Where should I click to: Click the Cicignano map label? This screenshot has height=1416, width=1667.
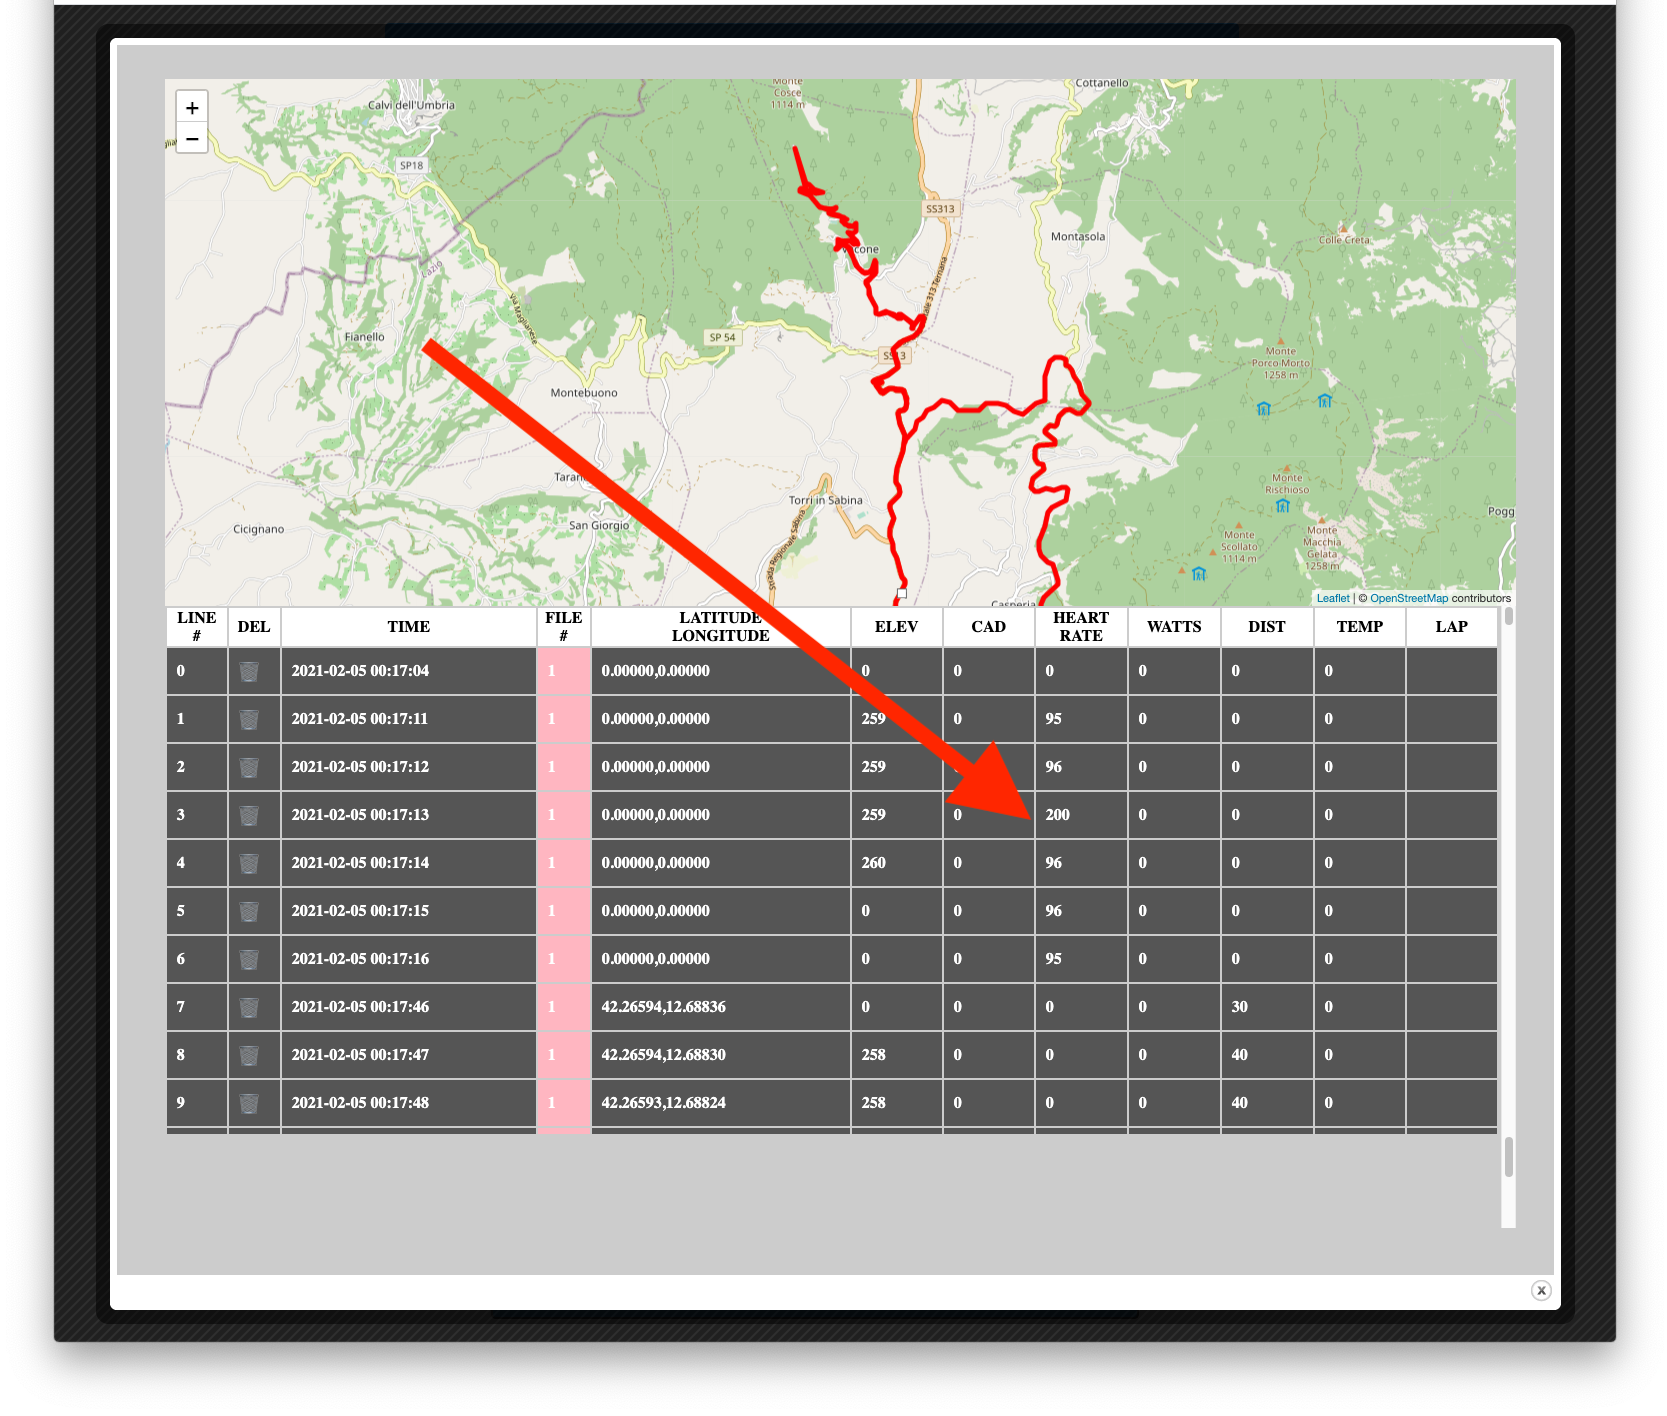pyautogui.click(x=259, y=529)
